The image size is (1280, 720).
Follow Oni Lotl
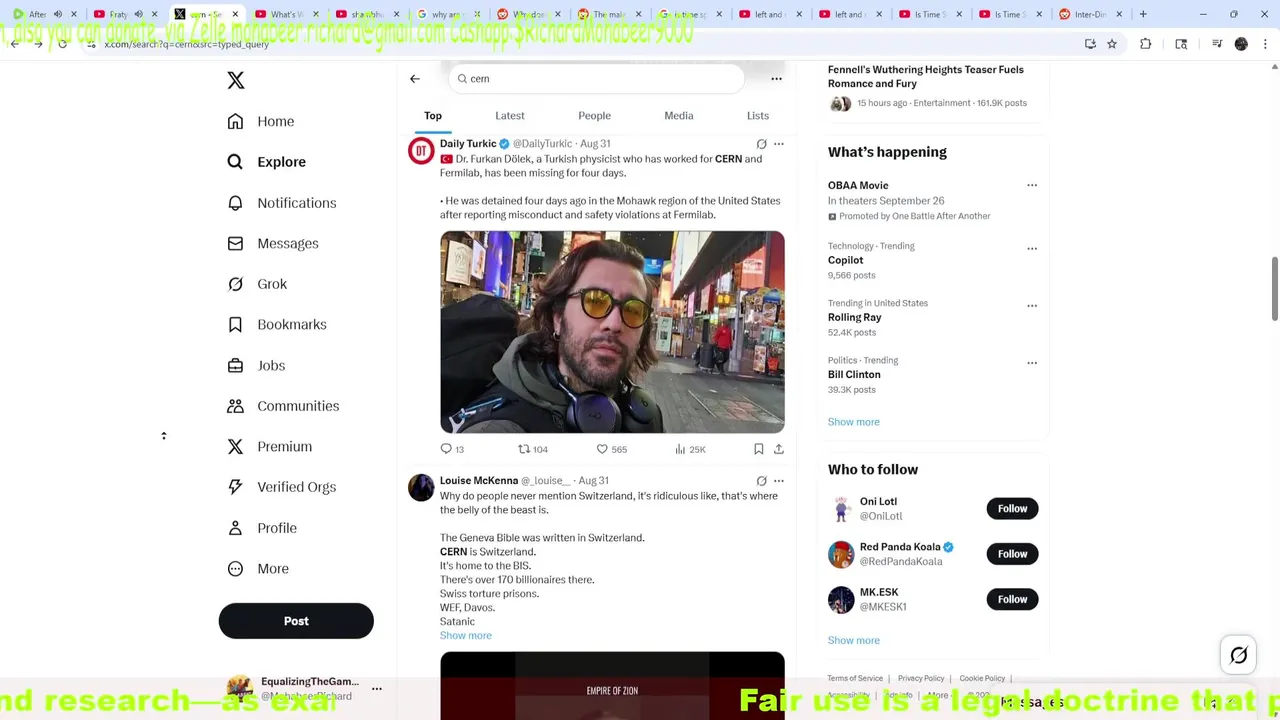pyautogui.click(x=1012, y=509)
